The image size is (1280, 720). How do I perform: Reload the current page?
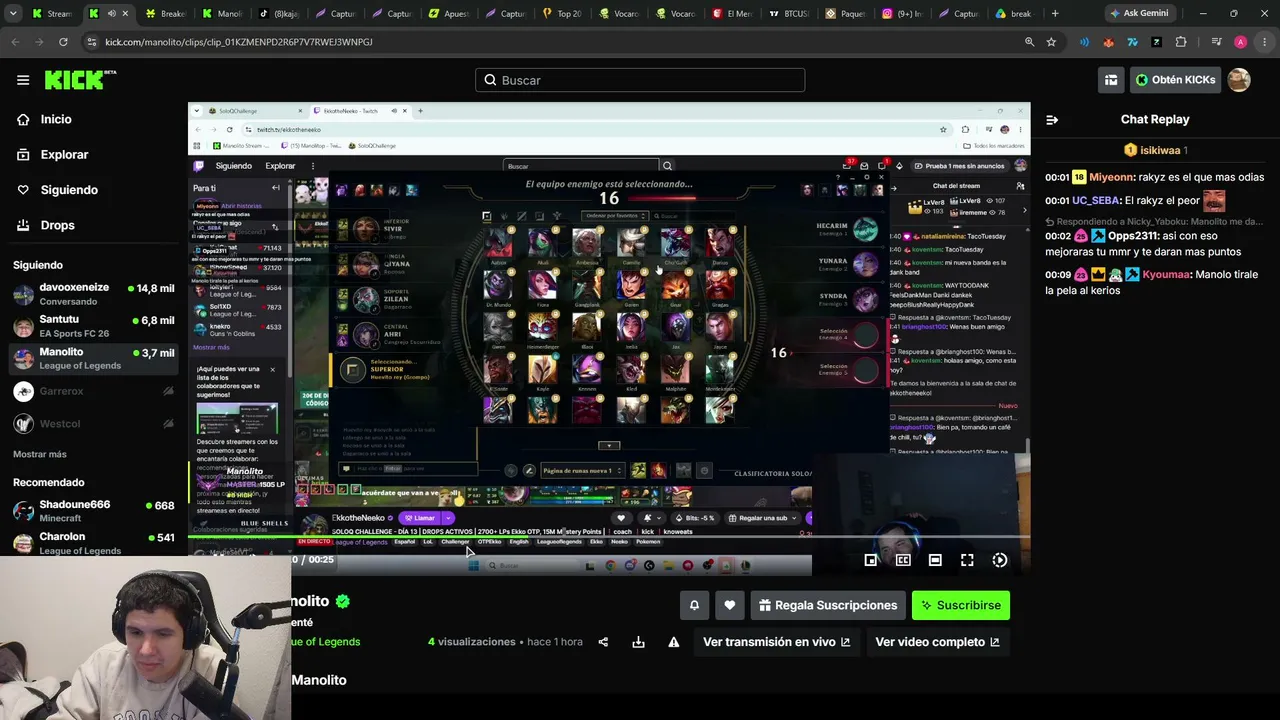pyautogui.click(x=63, y=42)
